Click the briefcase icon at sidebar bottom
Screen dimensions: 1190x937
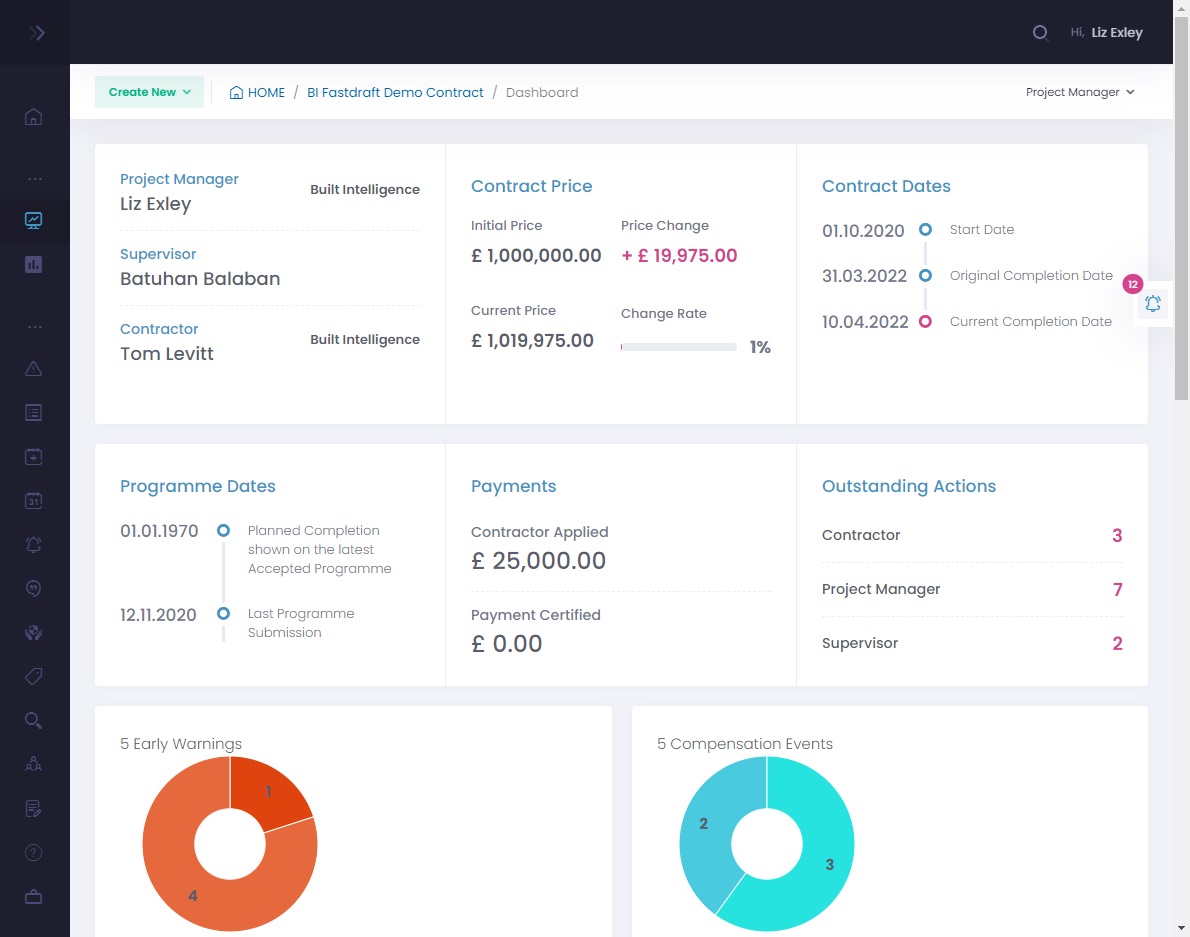33,896
